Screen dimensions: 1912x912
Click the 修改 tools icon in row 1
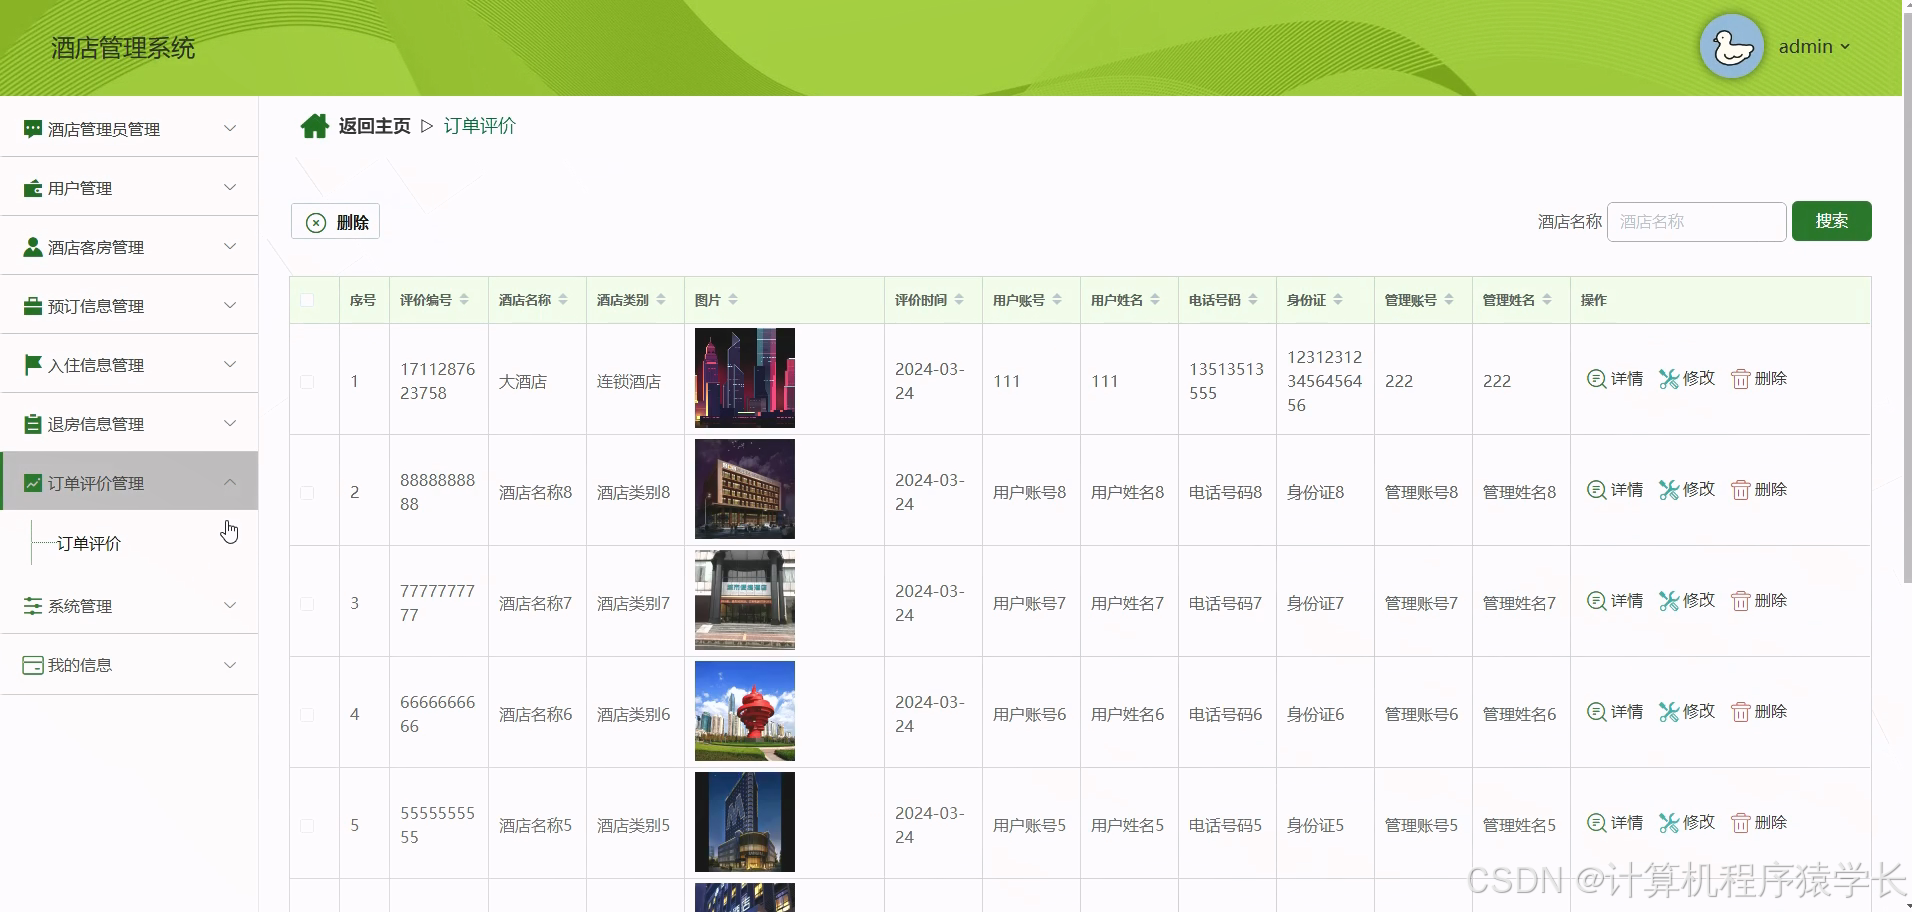(x=1668, y=379)
